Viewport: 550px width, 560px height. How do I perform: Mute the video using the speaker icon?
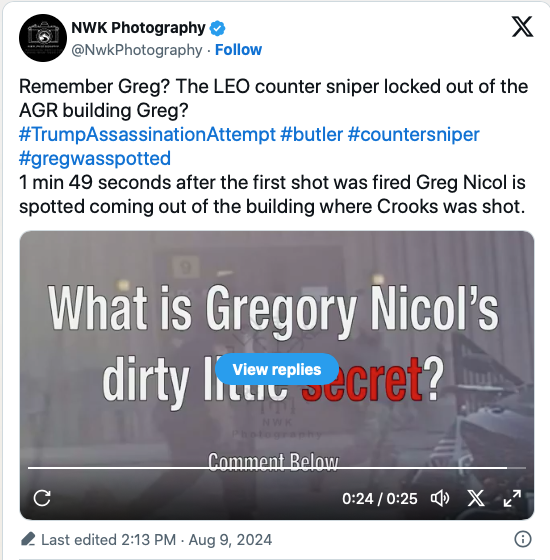coord(440,498)
